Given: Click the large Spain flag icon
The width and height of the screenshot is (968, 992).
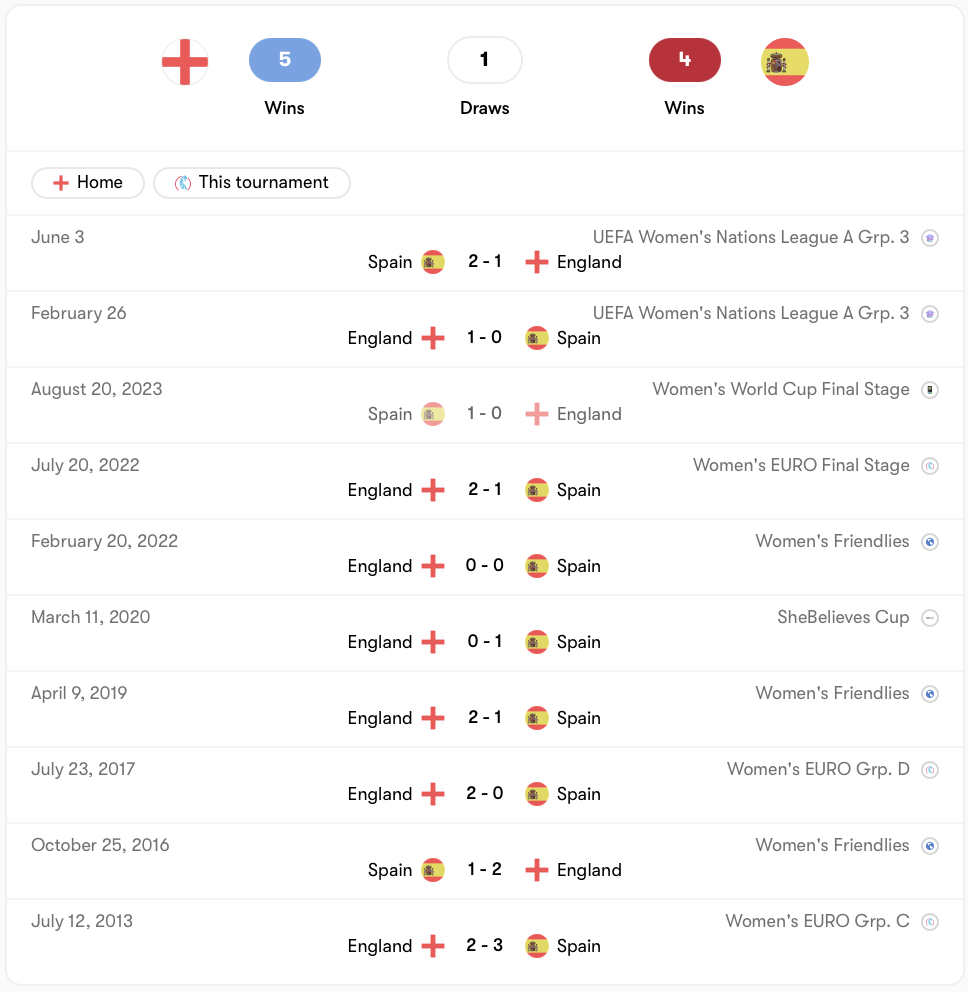Looking at the screenshot, I should click(785, 61).
